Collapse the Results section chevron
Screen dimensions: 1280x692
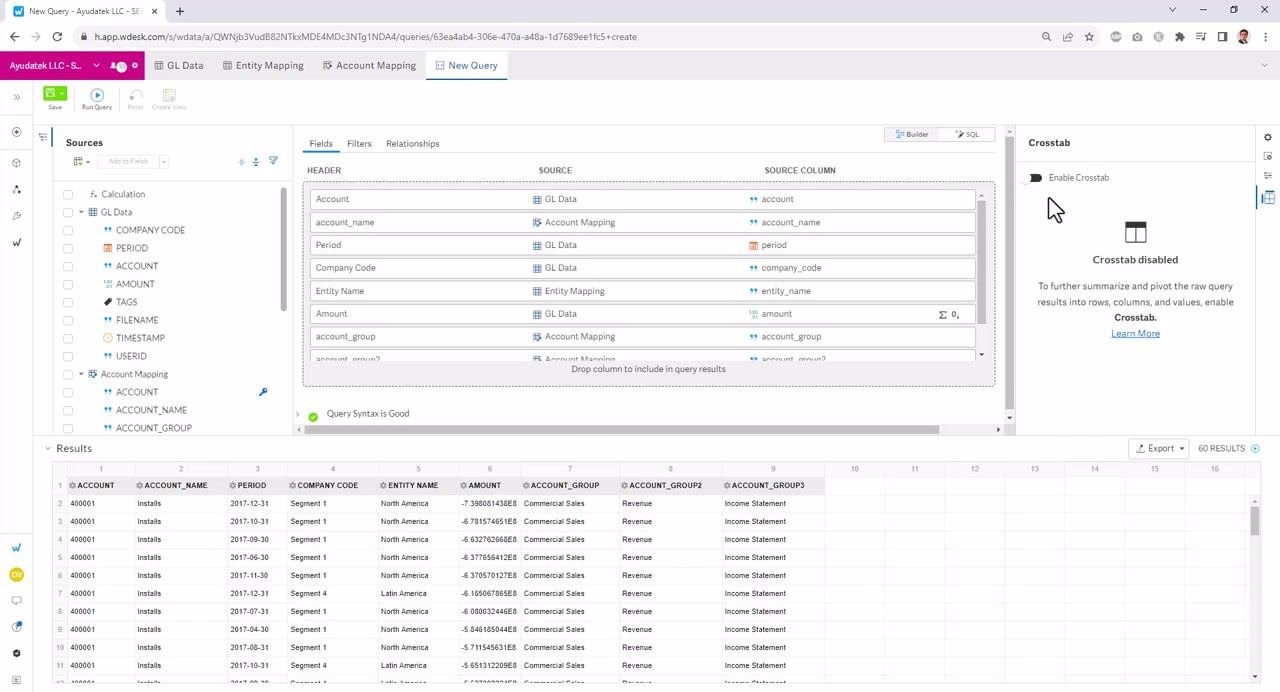(47, 448)
